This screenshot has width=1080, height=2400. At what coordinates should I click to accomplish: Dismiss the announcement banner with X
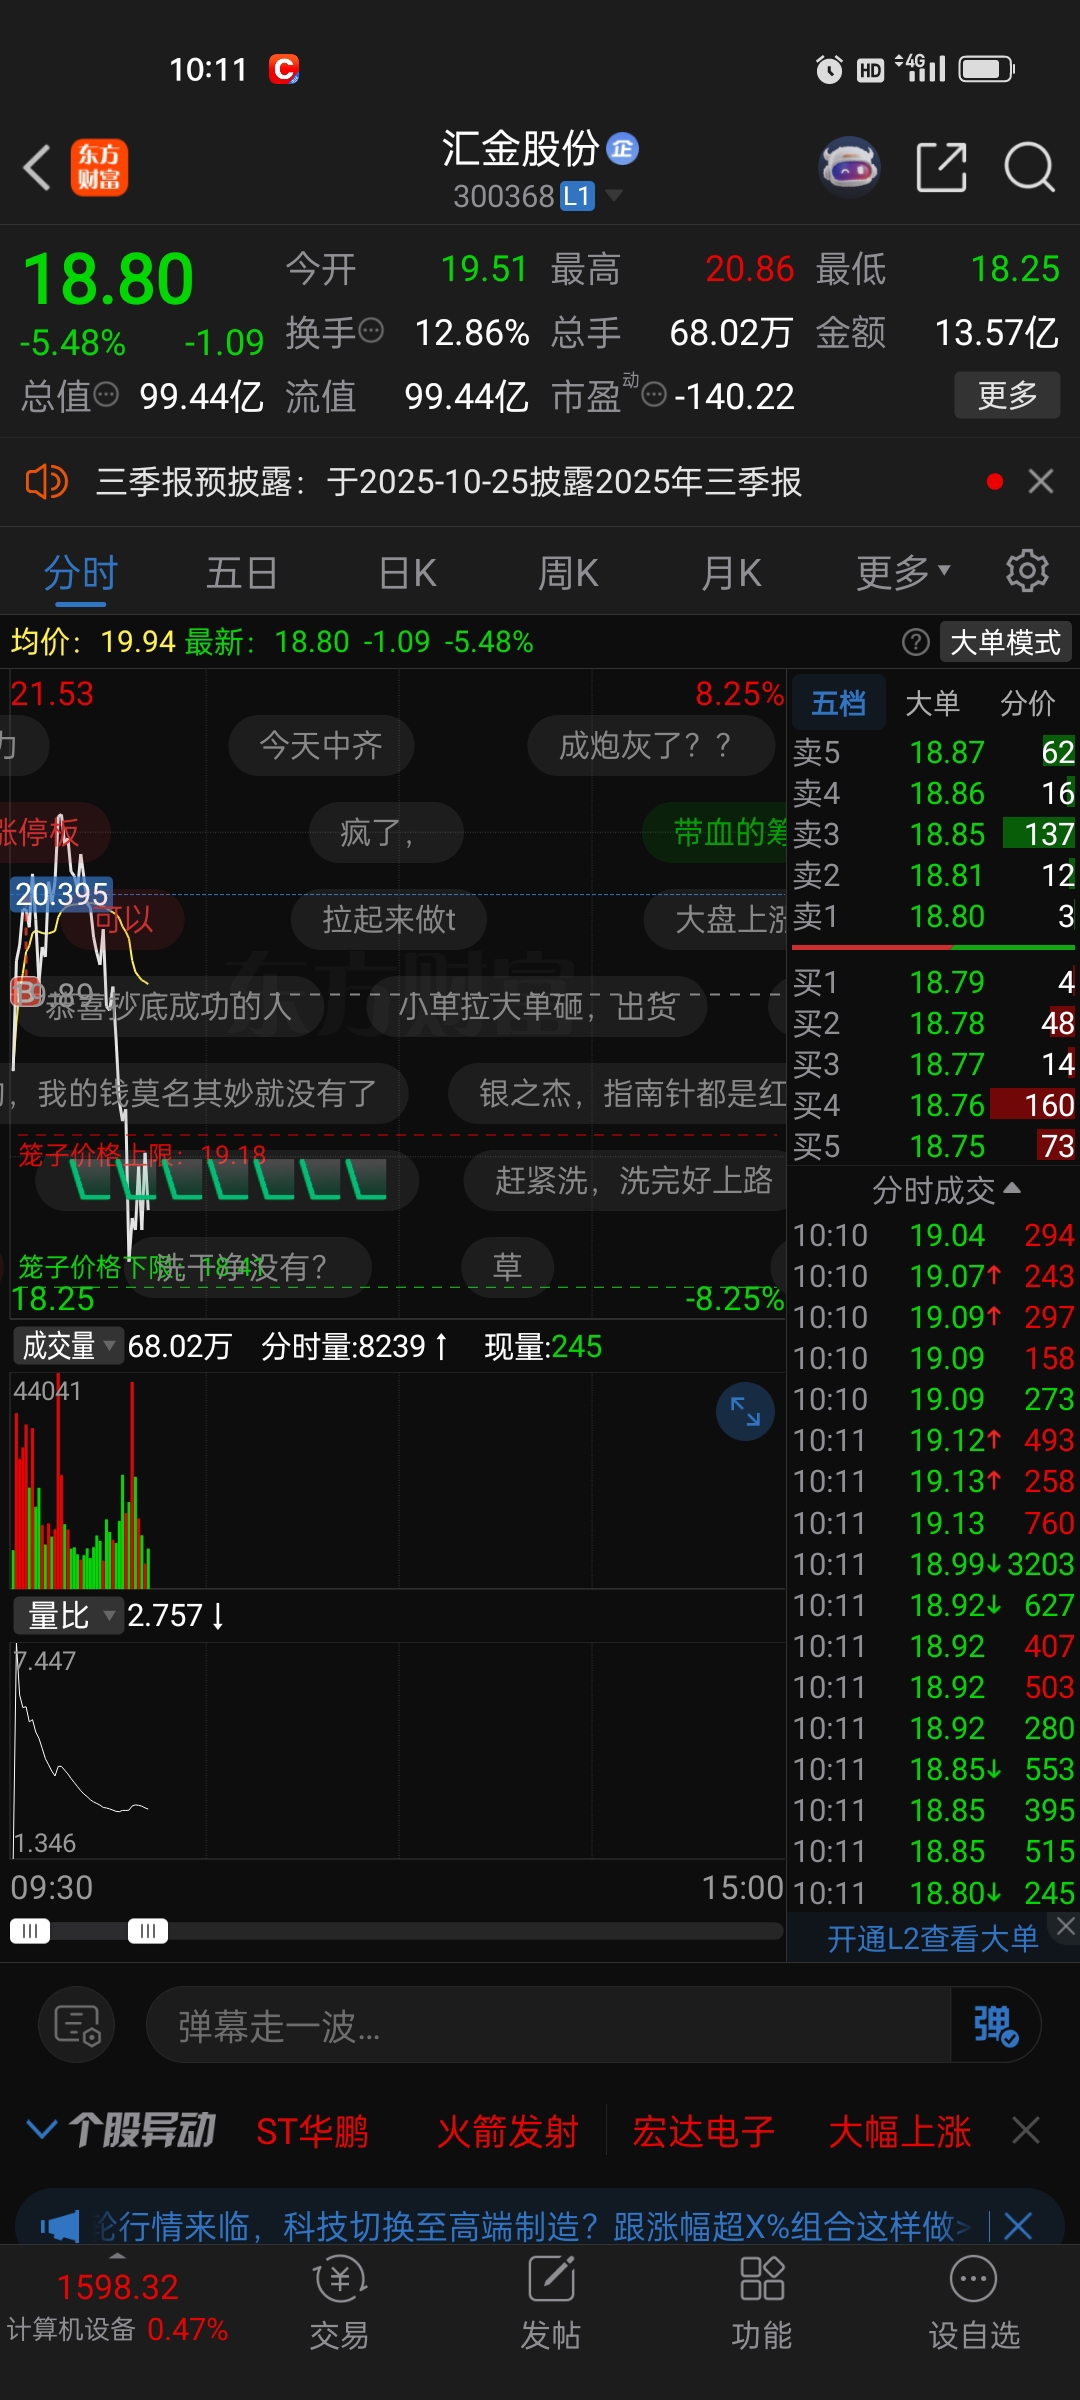pyautogui.click(x=1041, y=481)
